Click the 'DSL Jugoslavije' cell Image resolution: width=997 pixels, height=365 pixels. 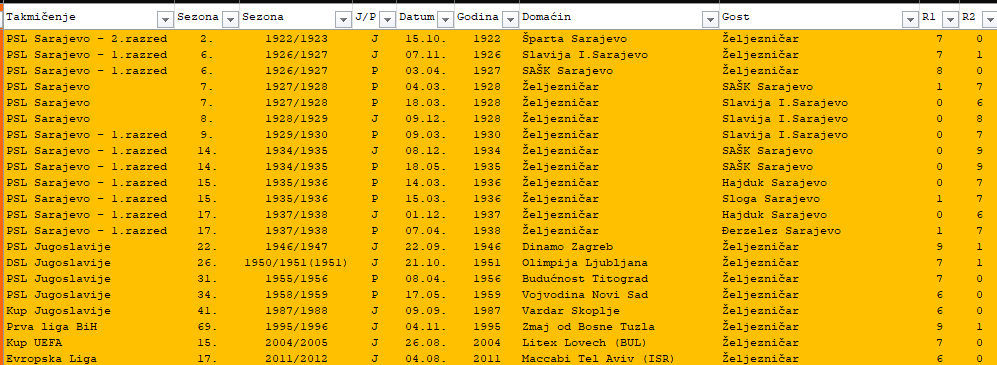click(88, 263)
